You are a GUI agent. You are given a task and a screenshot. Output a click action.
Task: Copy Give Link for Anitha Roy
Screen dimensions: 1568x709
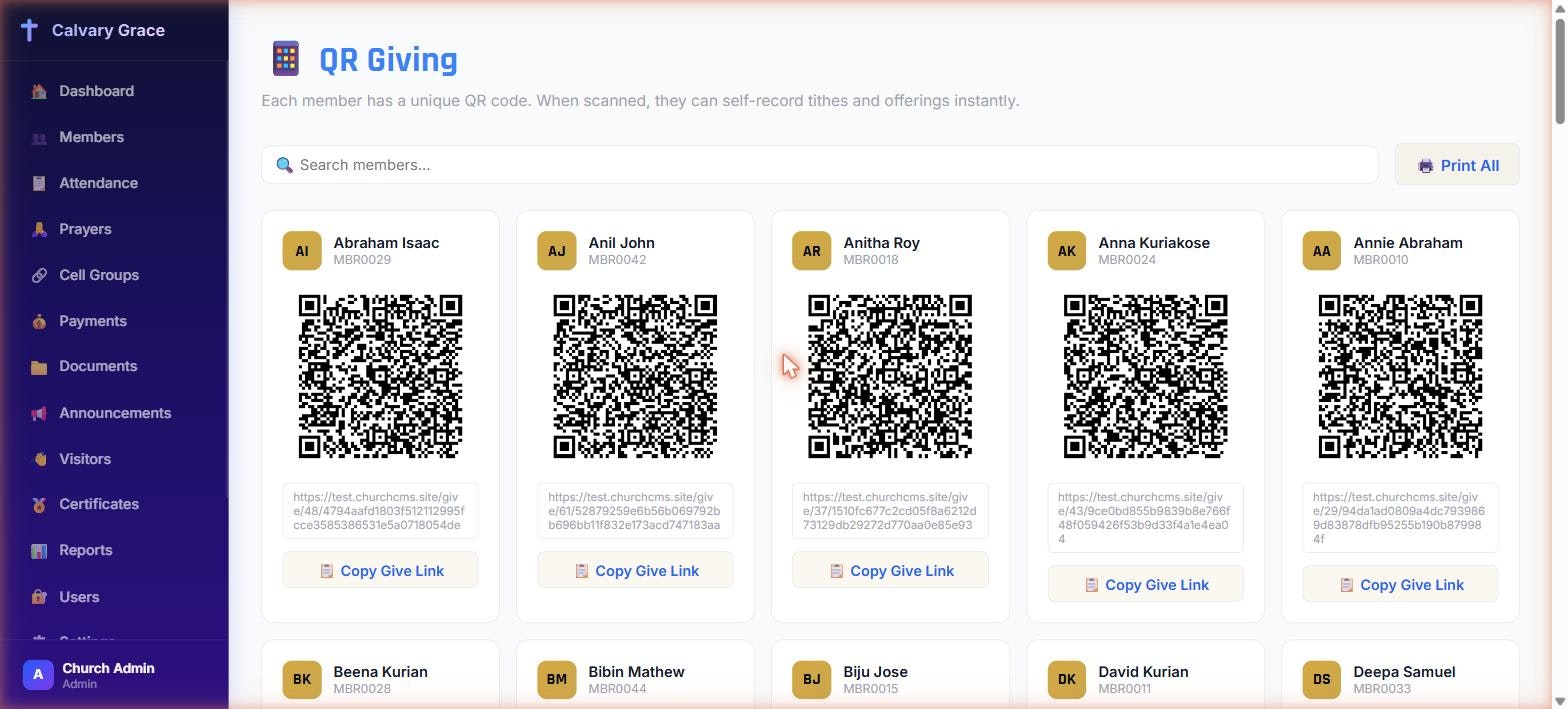pyautogui.click(x=890, y=570)
